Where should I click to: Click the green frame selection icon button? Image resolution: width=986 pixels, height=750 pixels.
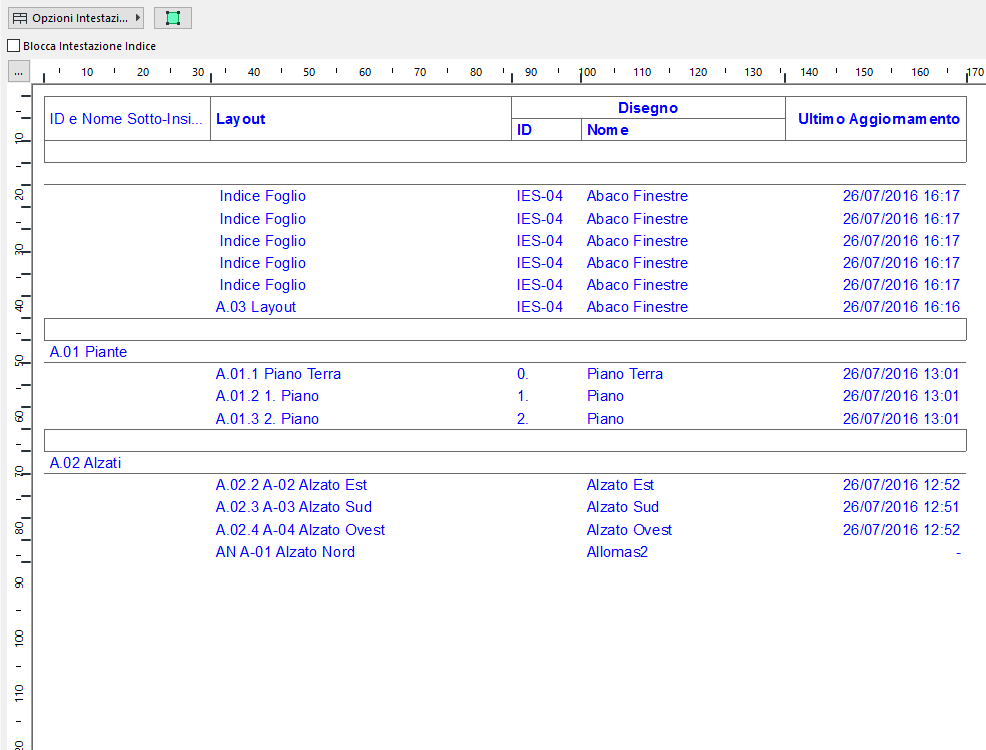(x=173, y=18)
